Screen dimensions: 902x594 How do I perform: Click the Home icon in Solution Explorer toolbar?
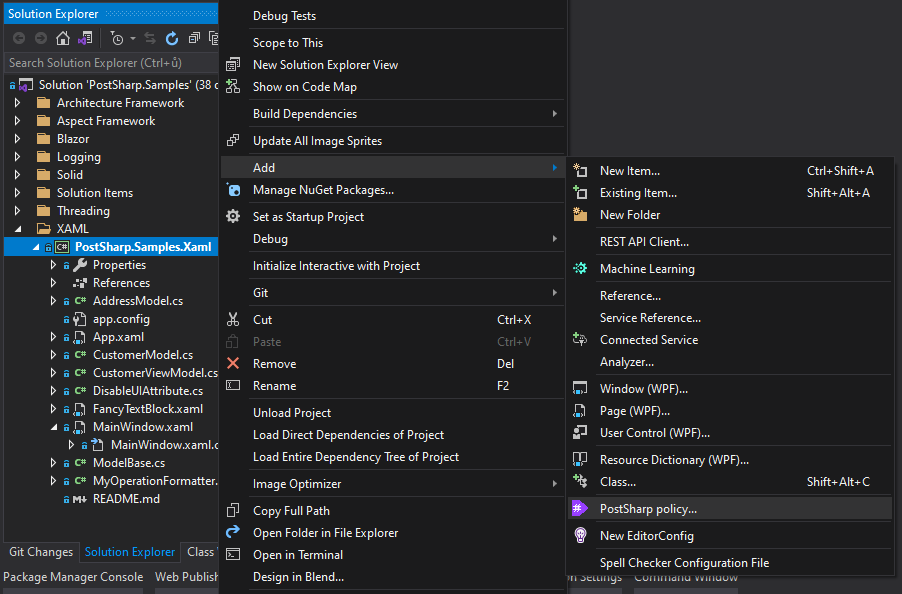(x=63, y=39)
